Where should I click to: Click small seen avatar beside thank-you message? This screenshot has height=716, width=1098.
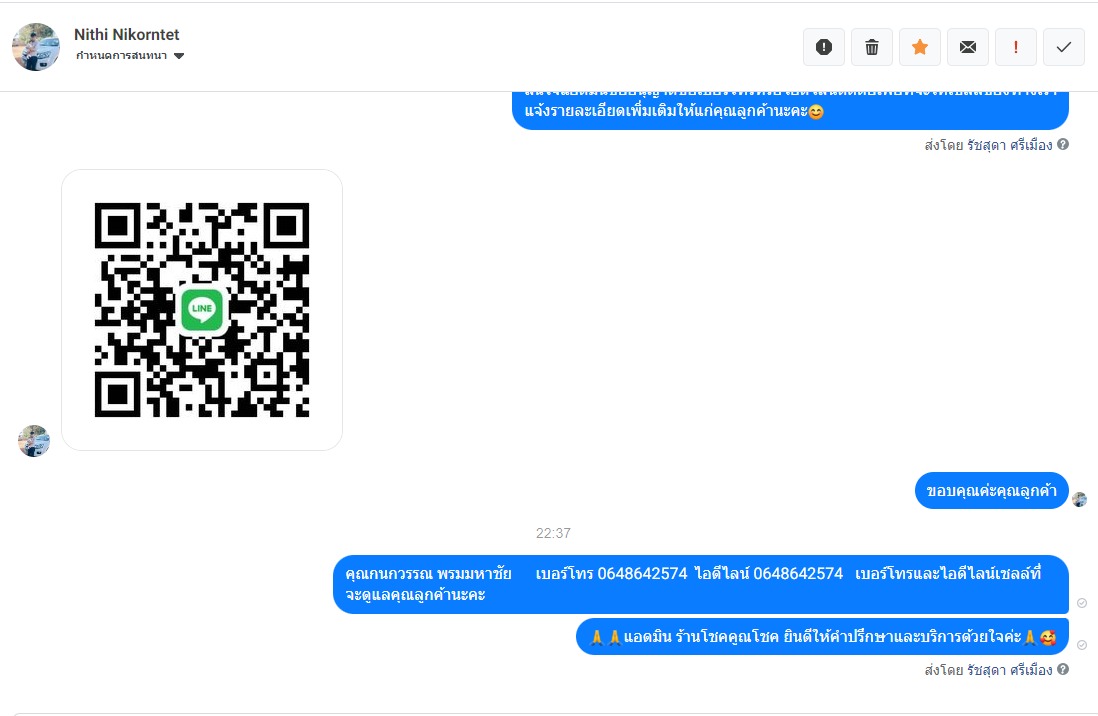click(x=1080, y=500)
